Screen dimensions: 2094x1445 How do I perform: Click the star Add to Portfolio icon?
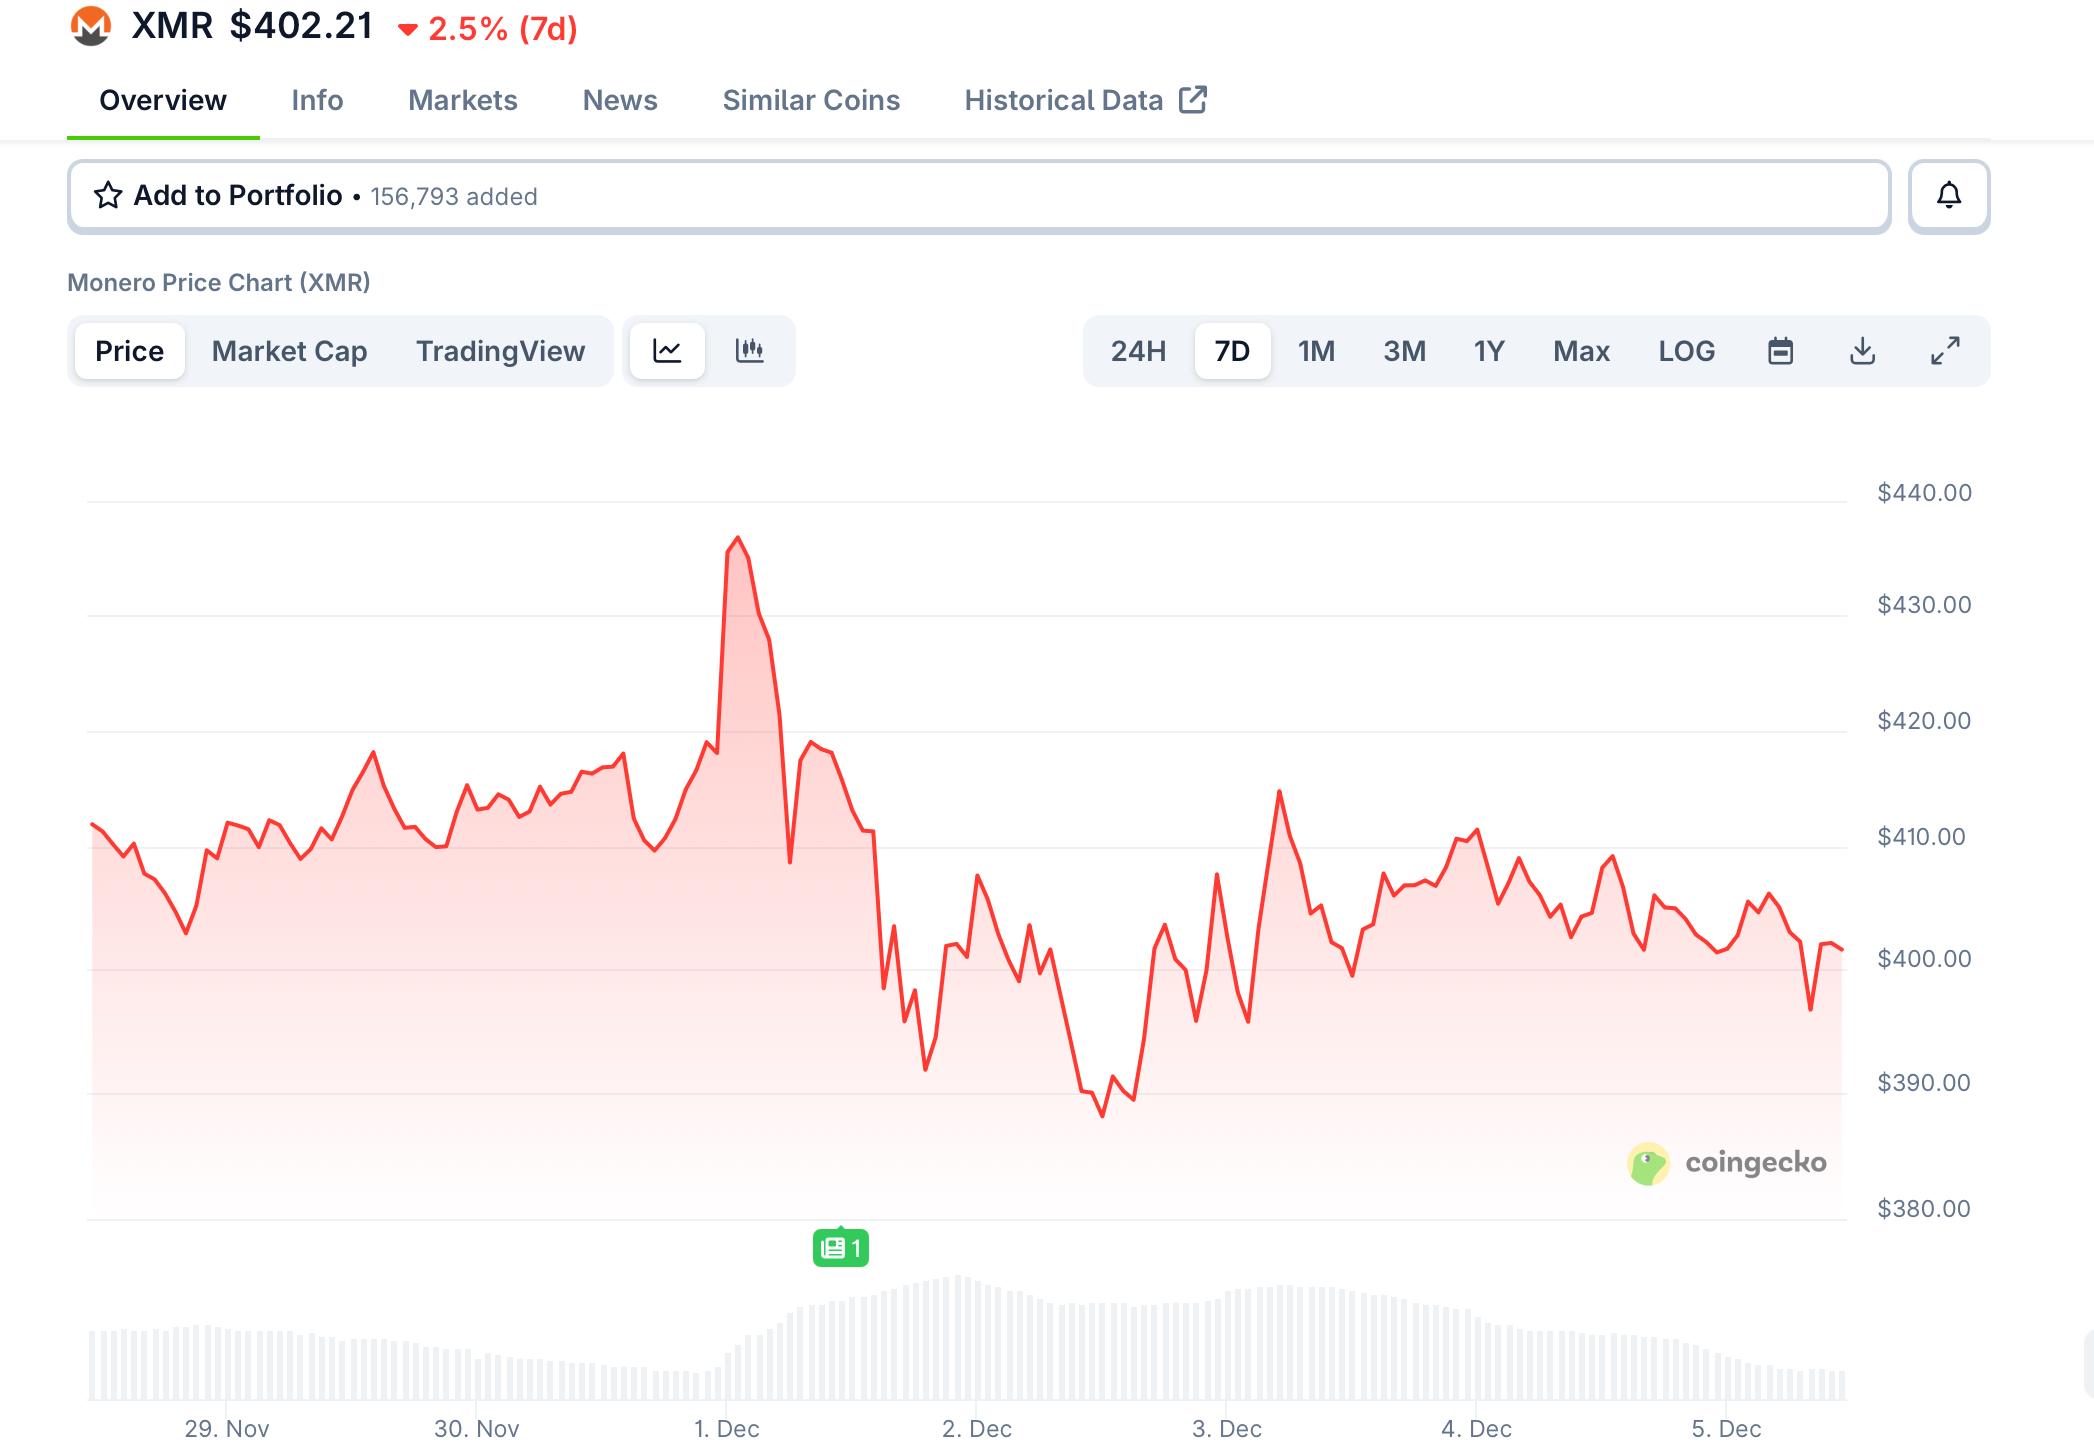point(108,195)
